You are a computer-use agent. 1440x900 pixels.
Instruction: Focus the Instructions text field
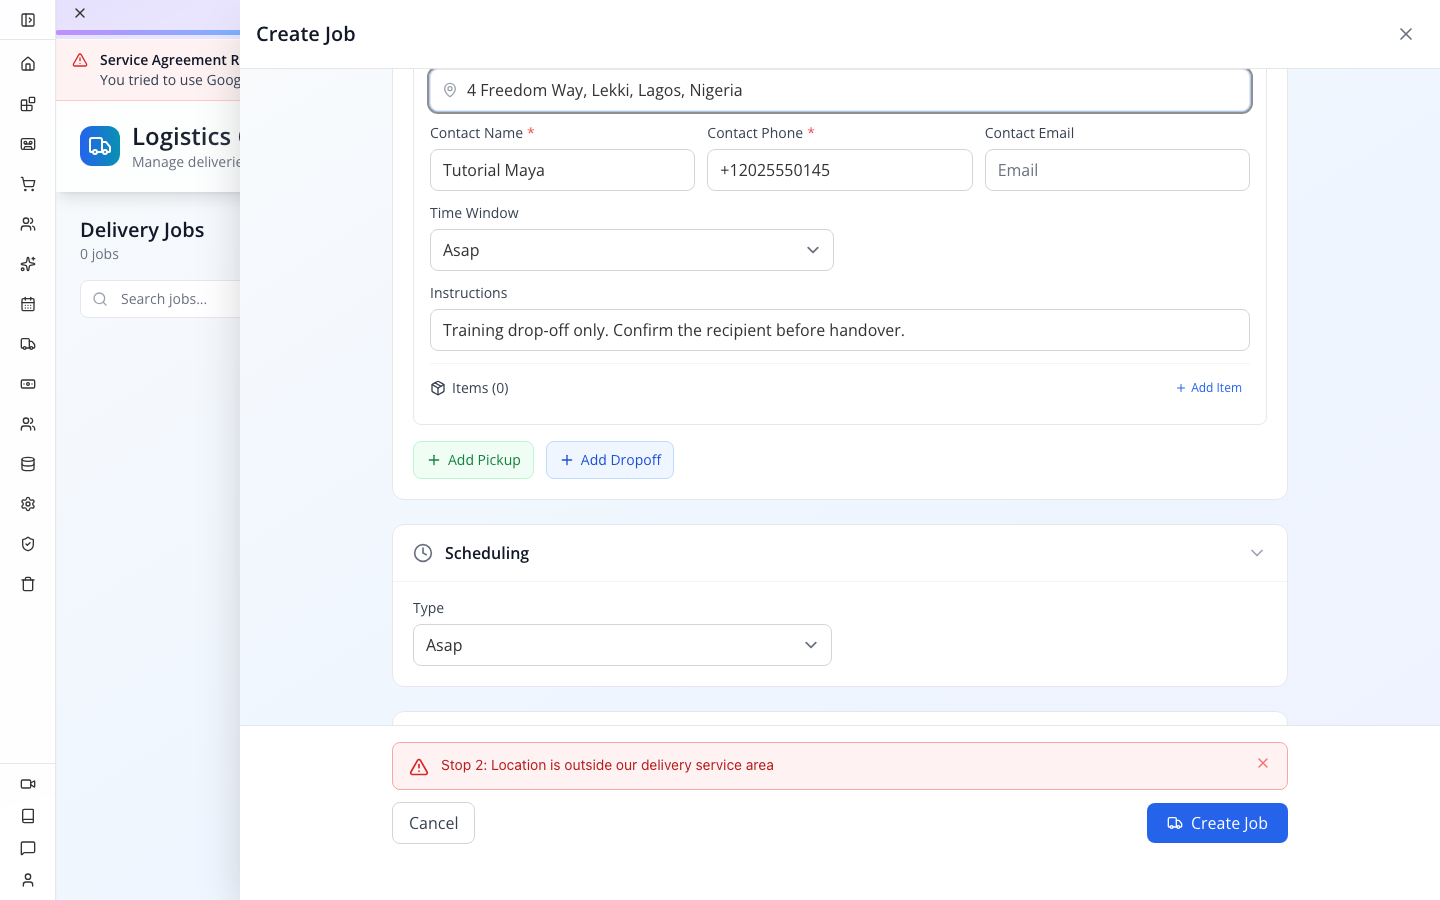(x=840, y=330)
